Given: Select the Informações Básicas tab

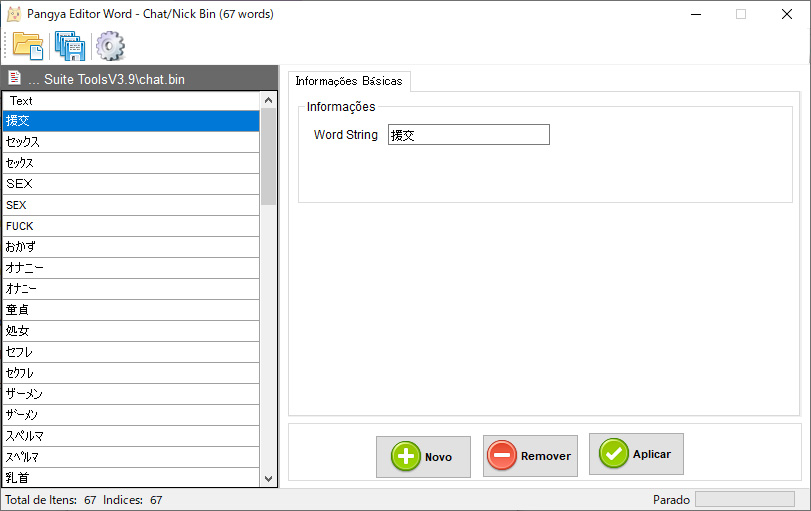Looking at the screenshot, I should pyautogui.click(x=349, y=81).
